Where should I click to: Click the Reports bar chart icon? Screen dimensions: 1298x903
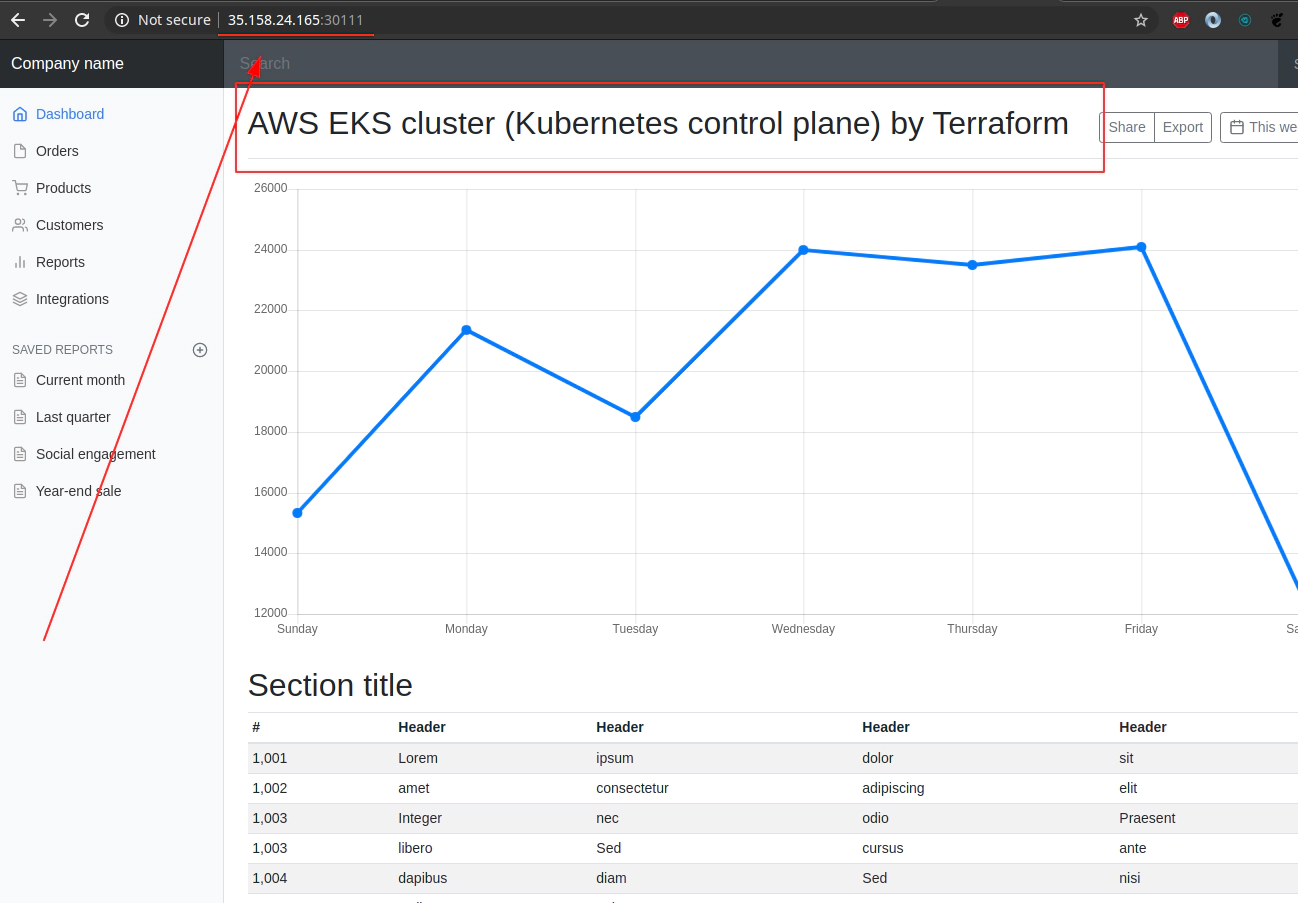coord(20,262)
